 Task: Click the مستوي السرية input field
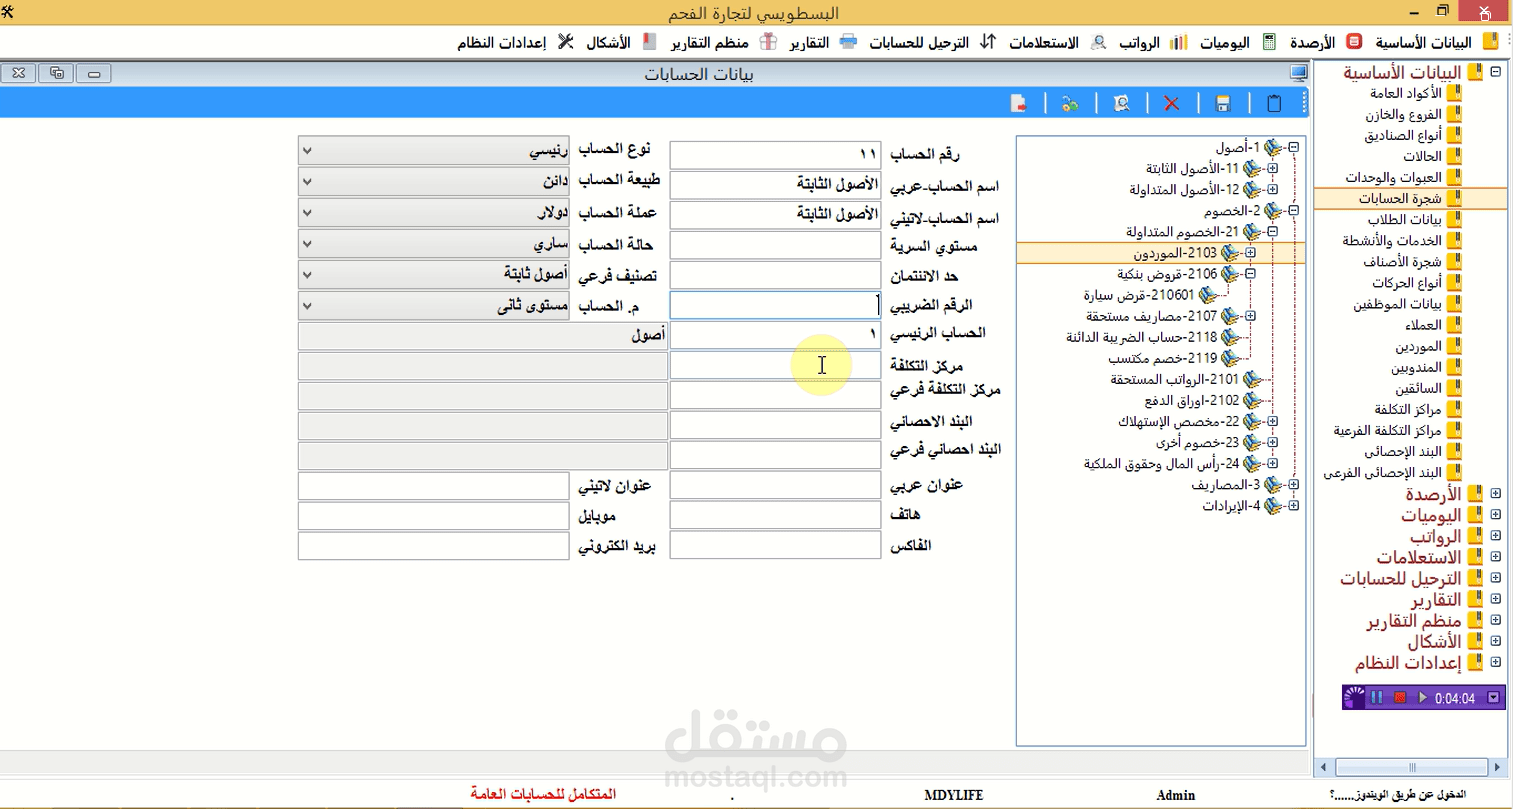[775, 244]
